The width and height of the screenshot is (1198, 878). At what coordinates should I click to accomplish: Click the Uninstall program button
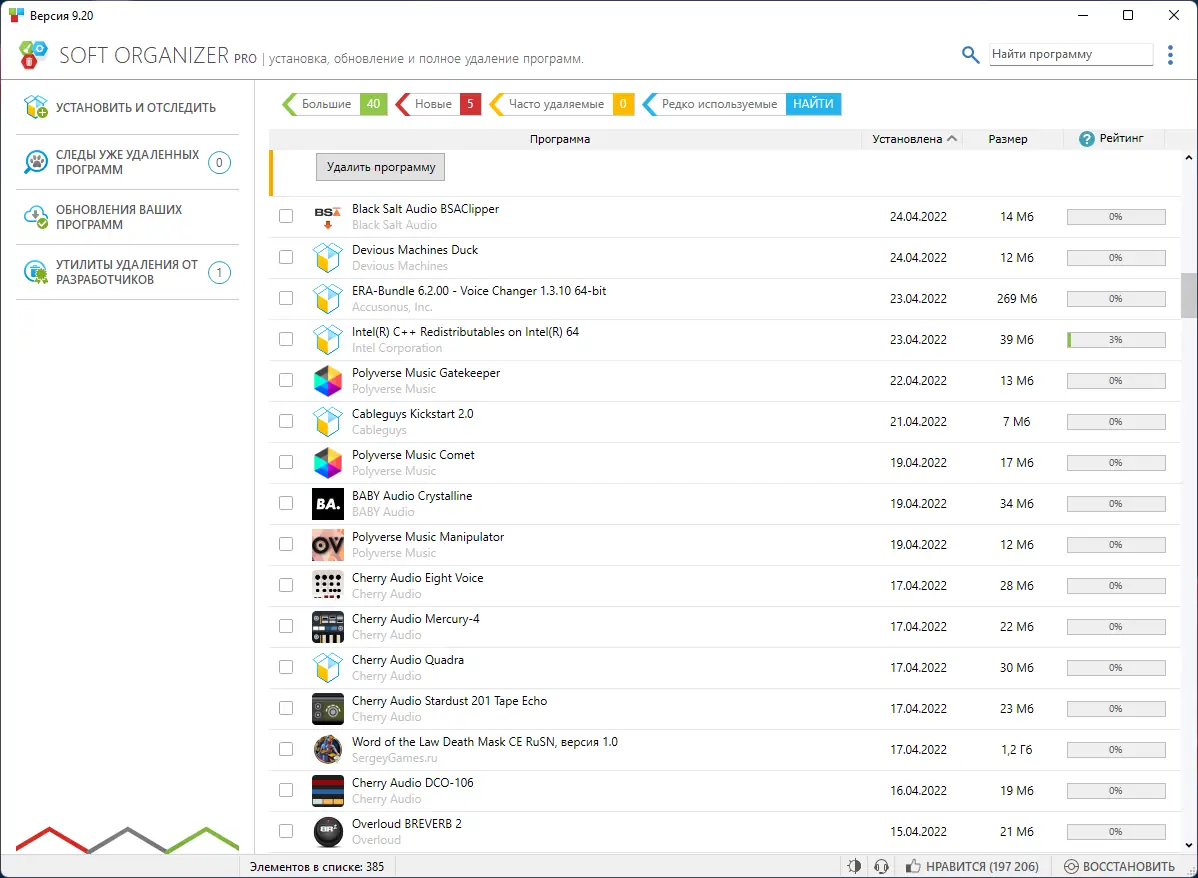point(380,167)
